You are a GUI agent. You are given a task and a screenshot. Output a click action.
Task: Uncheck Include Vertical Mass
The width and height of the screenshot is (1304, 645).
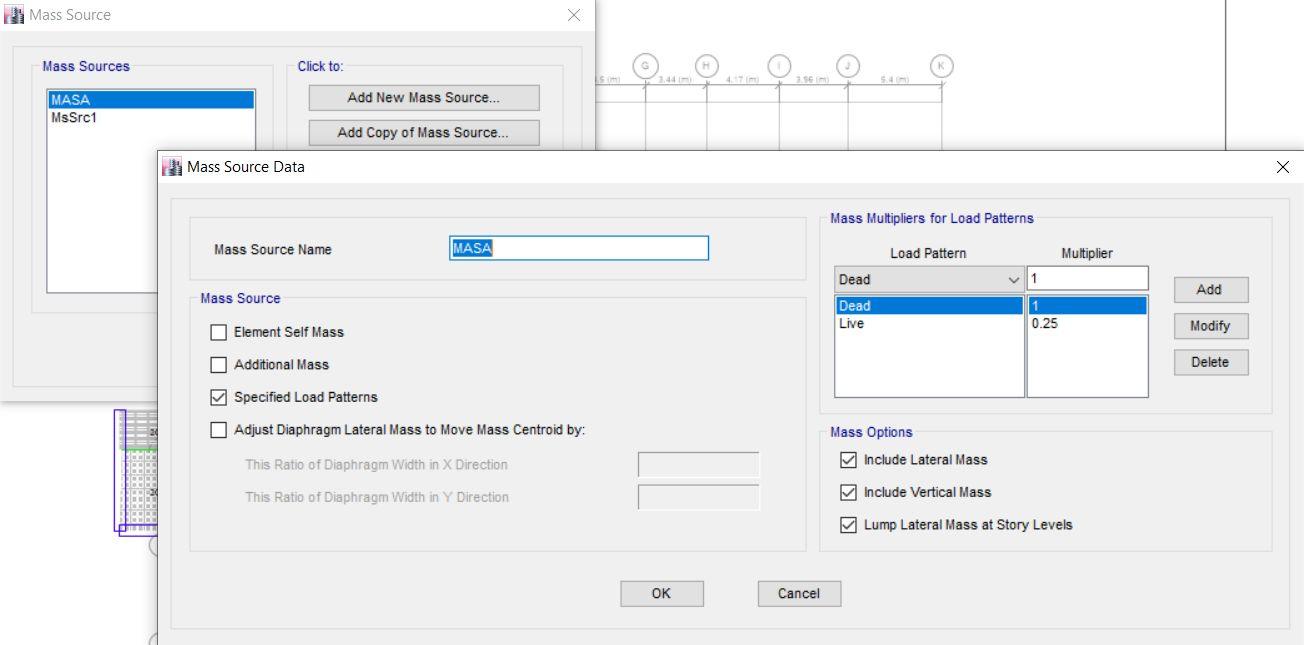pos(849,492)
